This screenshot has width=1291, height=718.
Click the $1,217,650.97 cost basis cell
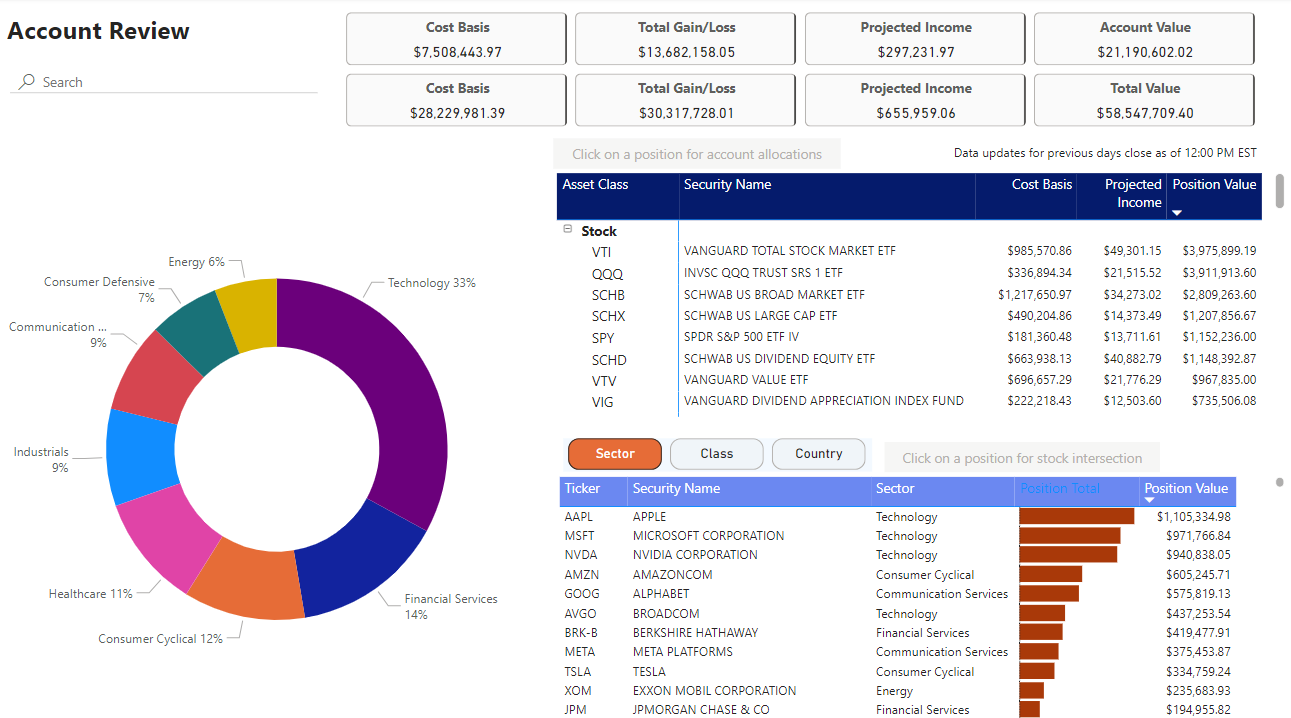pos(1035,295)
